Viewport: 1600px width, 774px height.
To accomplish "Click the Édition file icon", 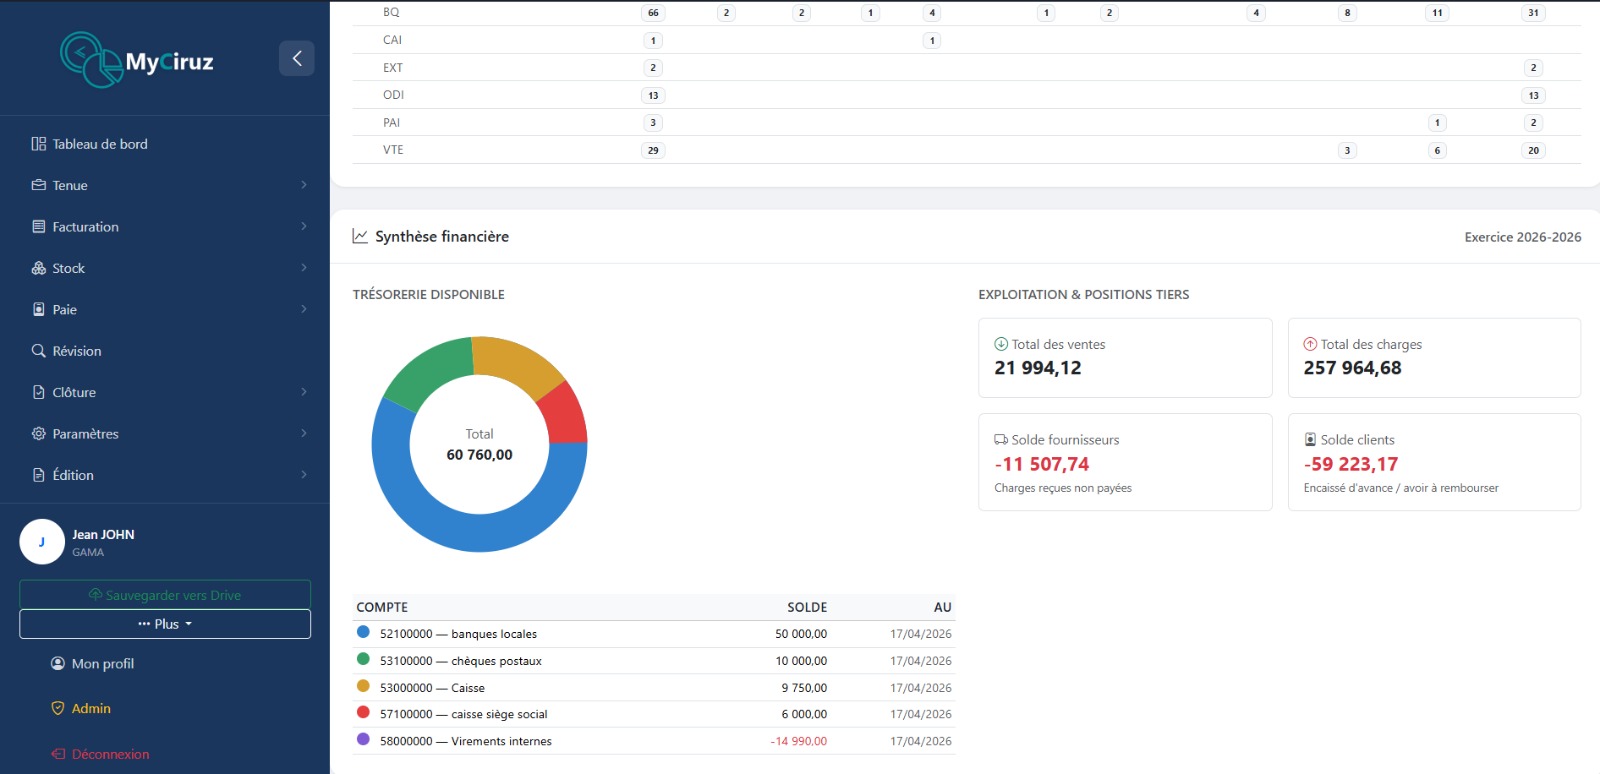I will point(39,475).
